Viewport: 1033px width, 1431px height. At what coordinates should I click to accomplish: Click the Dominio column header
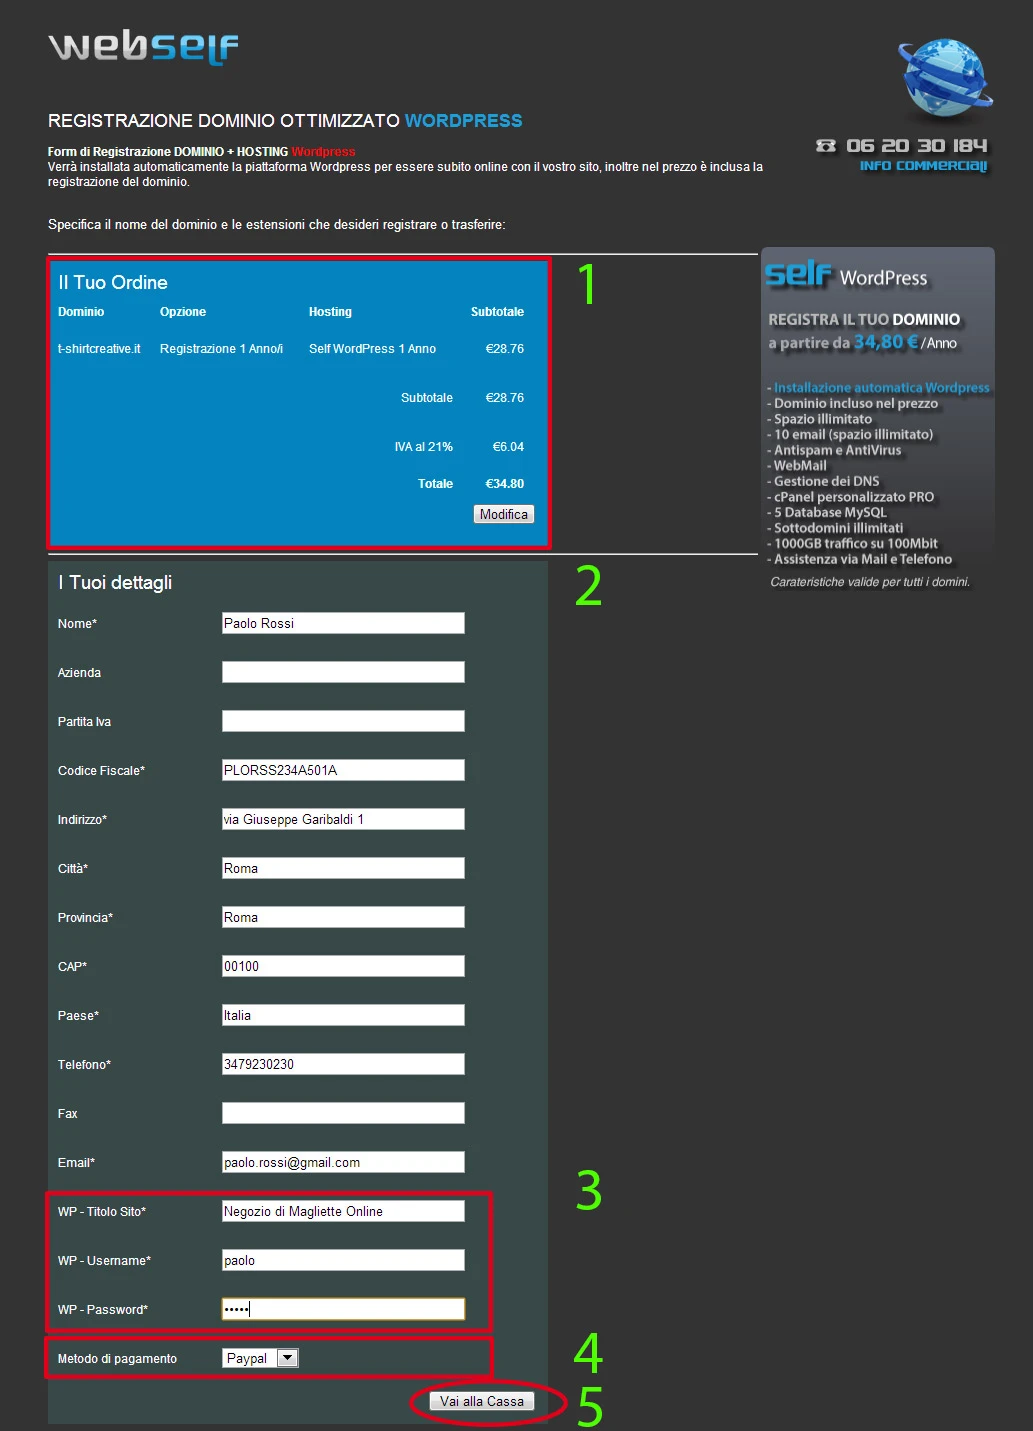coord(81,312)
